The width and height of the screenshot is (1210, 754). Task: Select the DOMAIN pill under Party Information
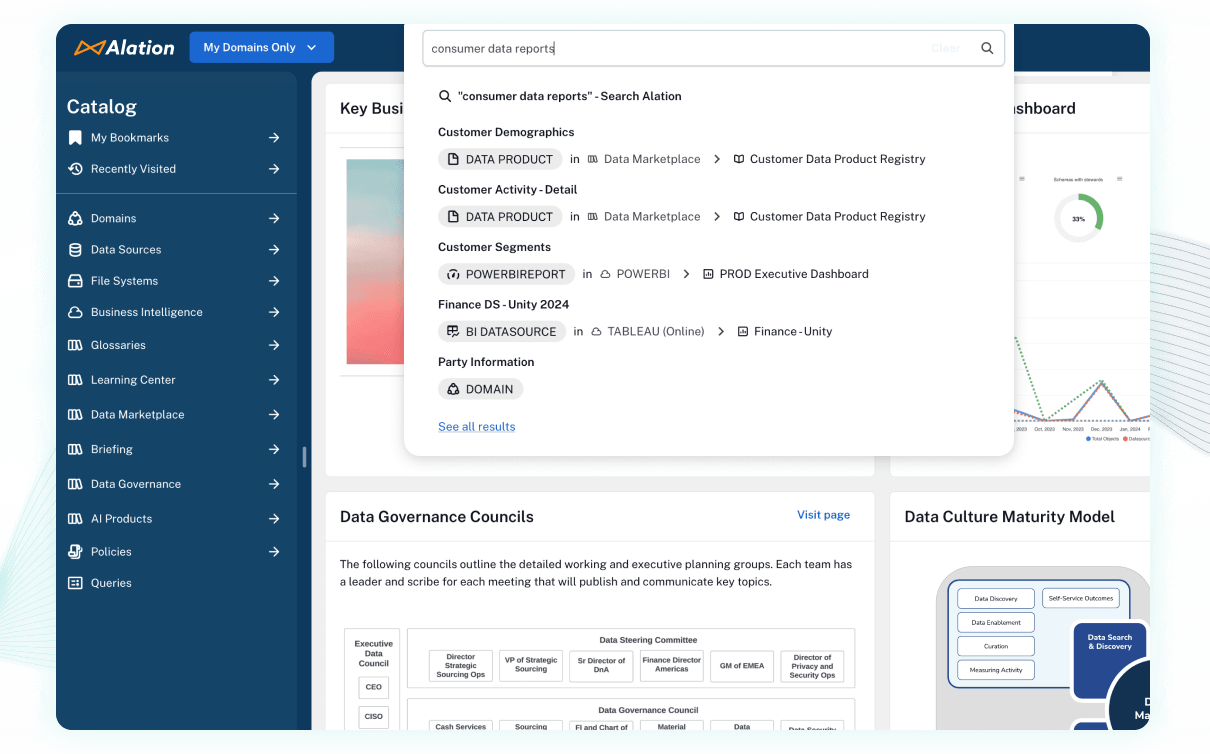[x=480, y=389]
